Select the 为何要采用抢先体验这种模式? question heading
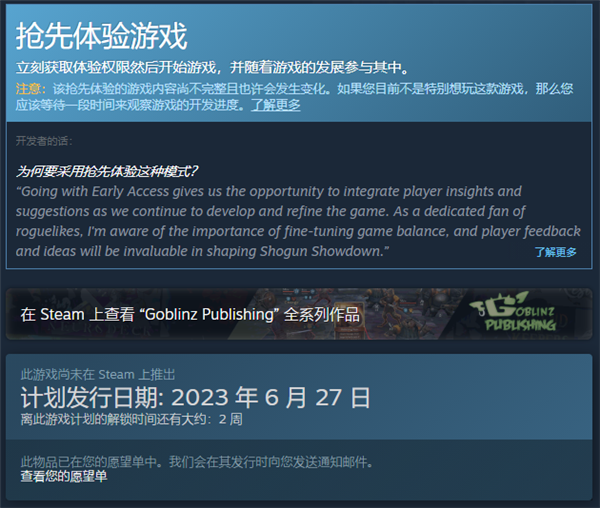This screenshot has height=508, width=600. [x=107, y=171]
